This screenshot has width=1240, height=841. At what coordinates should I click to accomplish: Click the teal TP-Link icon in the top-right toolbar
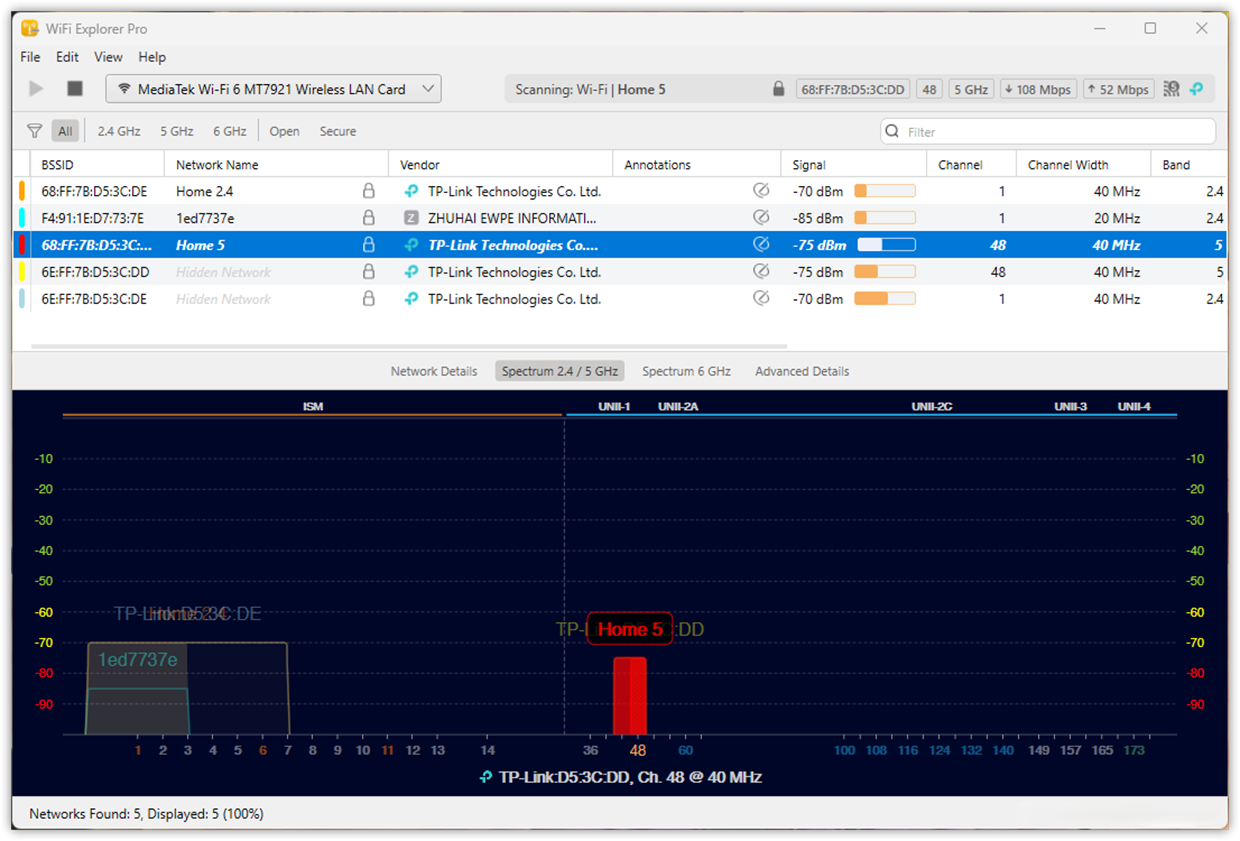point(1196,88)
